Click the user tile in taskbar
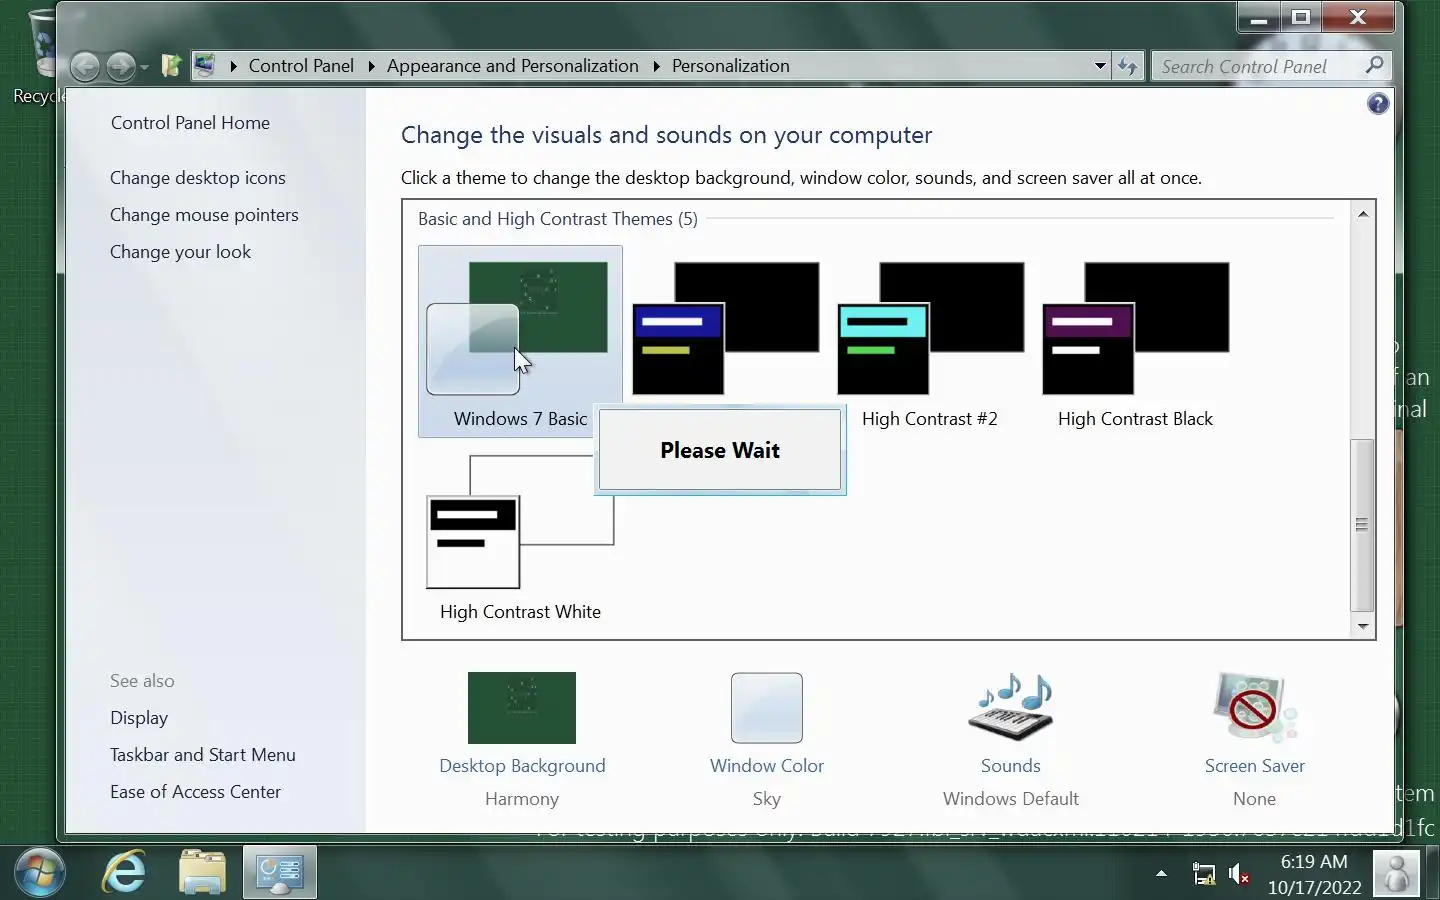Viewport: 1440px width, 900px height. coord(1396,873)
